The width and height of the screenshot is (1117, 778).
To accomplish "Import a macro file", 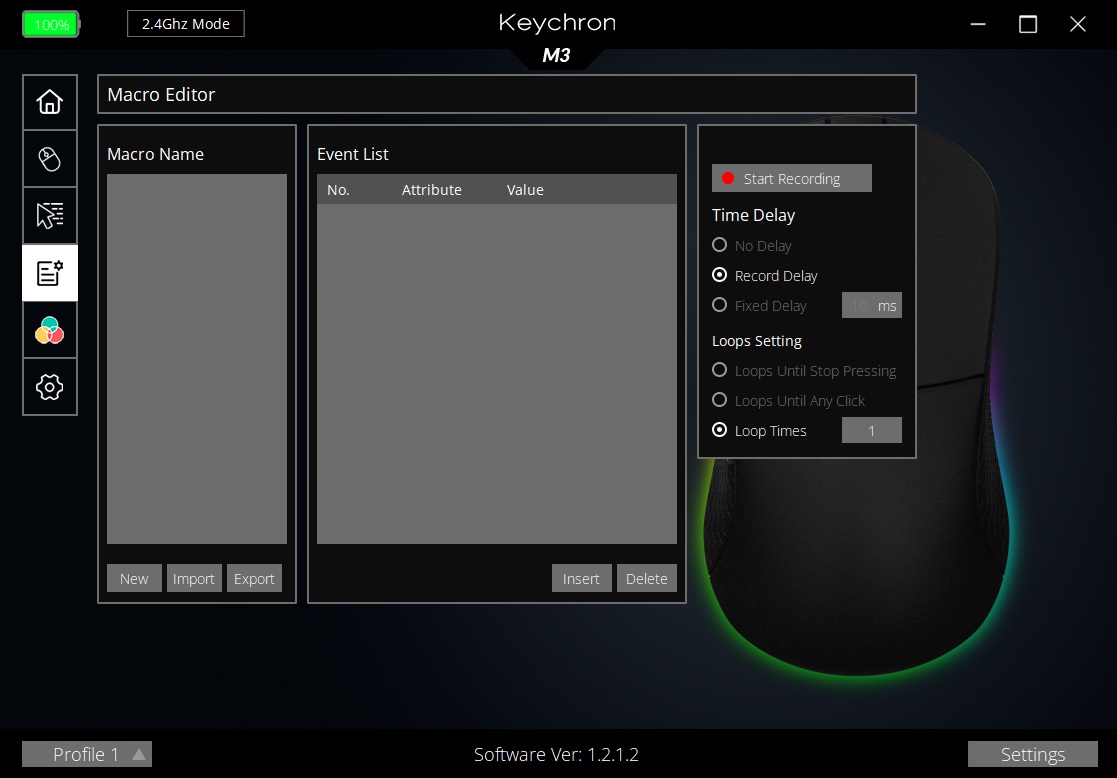I will (x=194, y=579).
